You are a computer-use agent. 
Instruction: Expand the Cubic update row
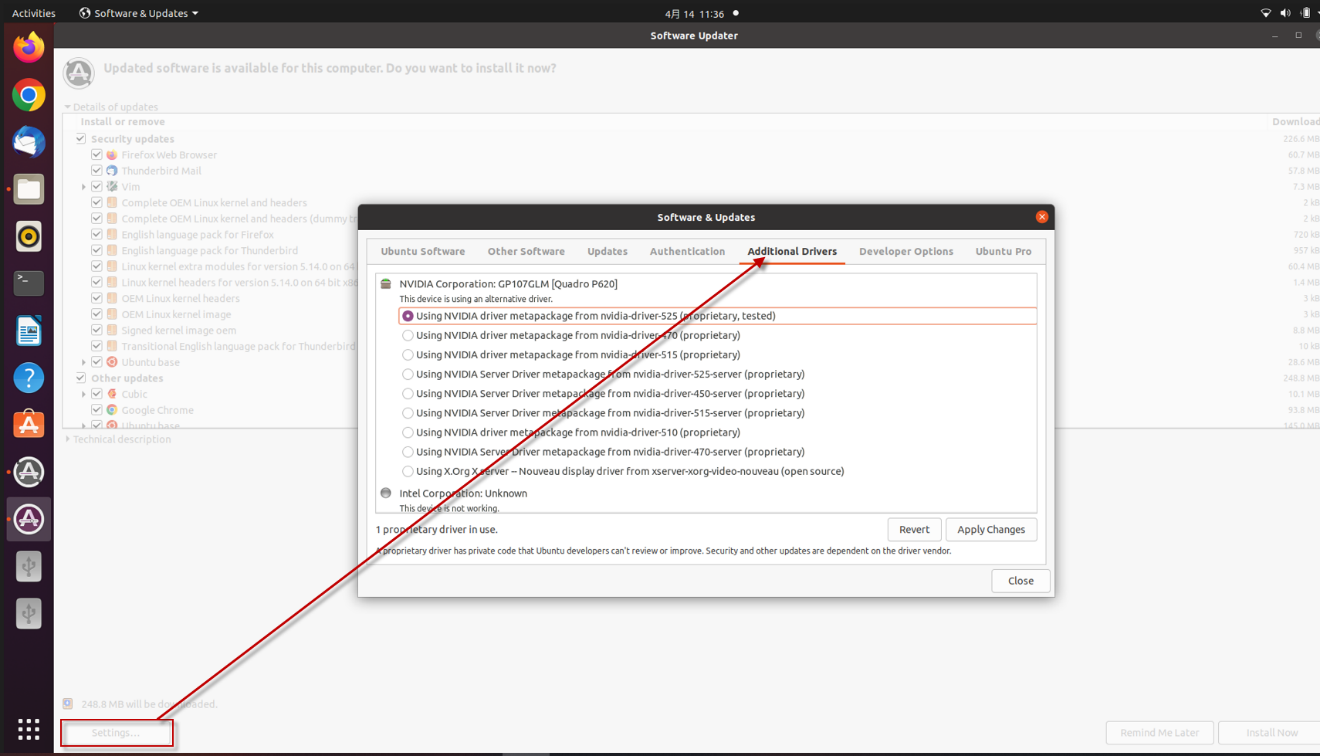coord(84,394)
